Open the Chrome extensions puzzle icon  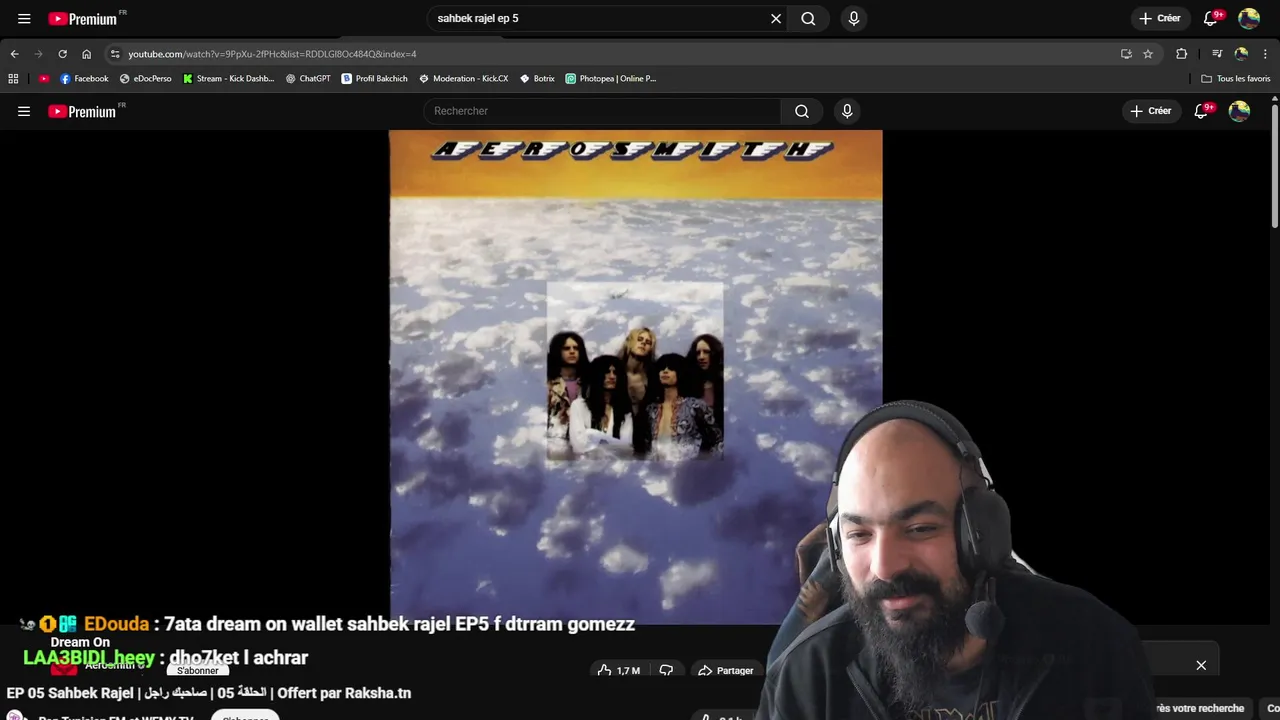[1182, 54]
